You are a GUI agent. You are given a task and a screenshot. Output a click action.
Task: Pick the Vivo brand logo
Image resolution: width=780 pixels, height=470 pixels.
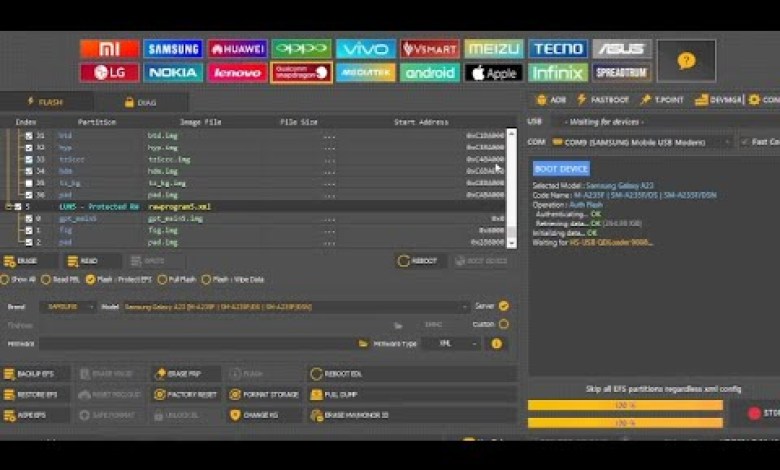[x=366, y=49]
